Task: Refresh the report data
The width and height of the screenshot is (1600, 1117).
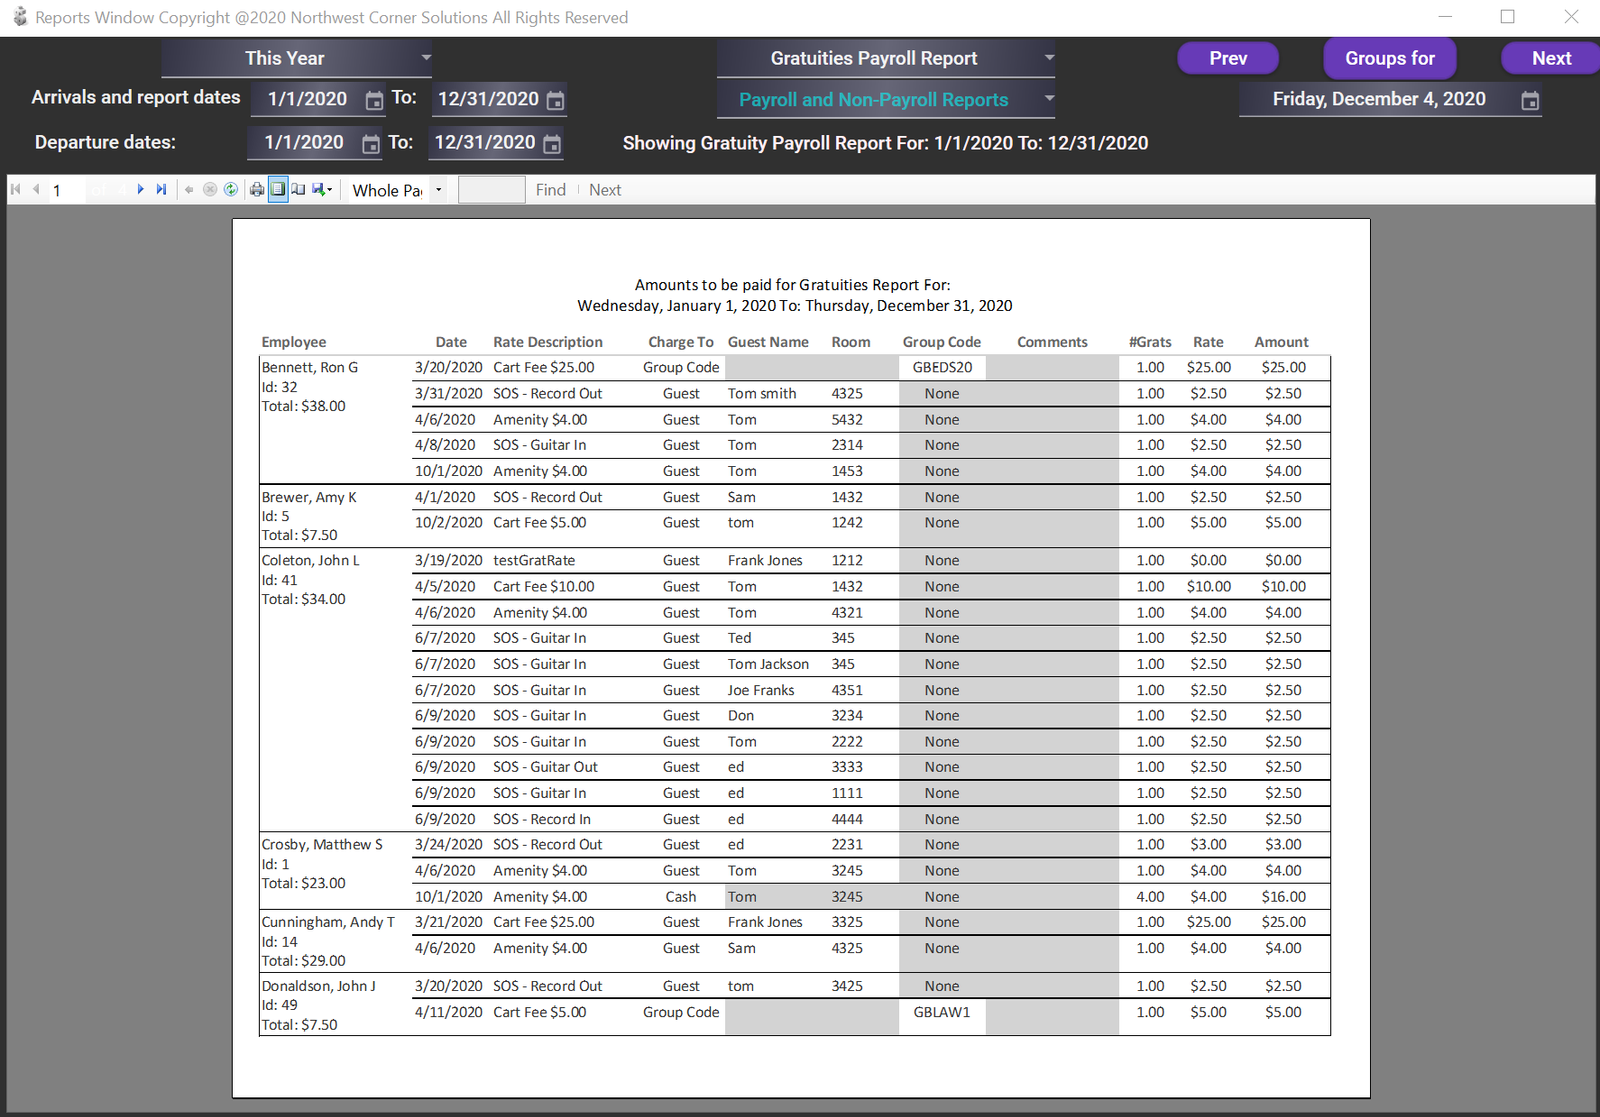Action: [231, 189]
